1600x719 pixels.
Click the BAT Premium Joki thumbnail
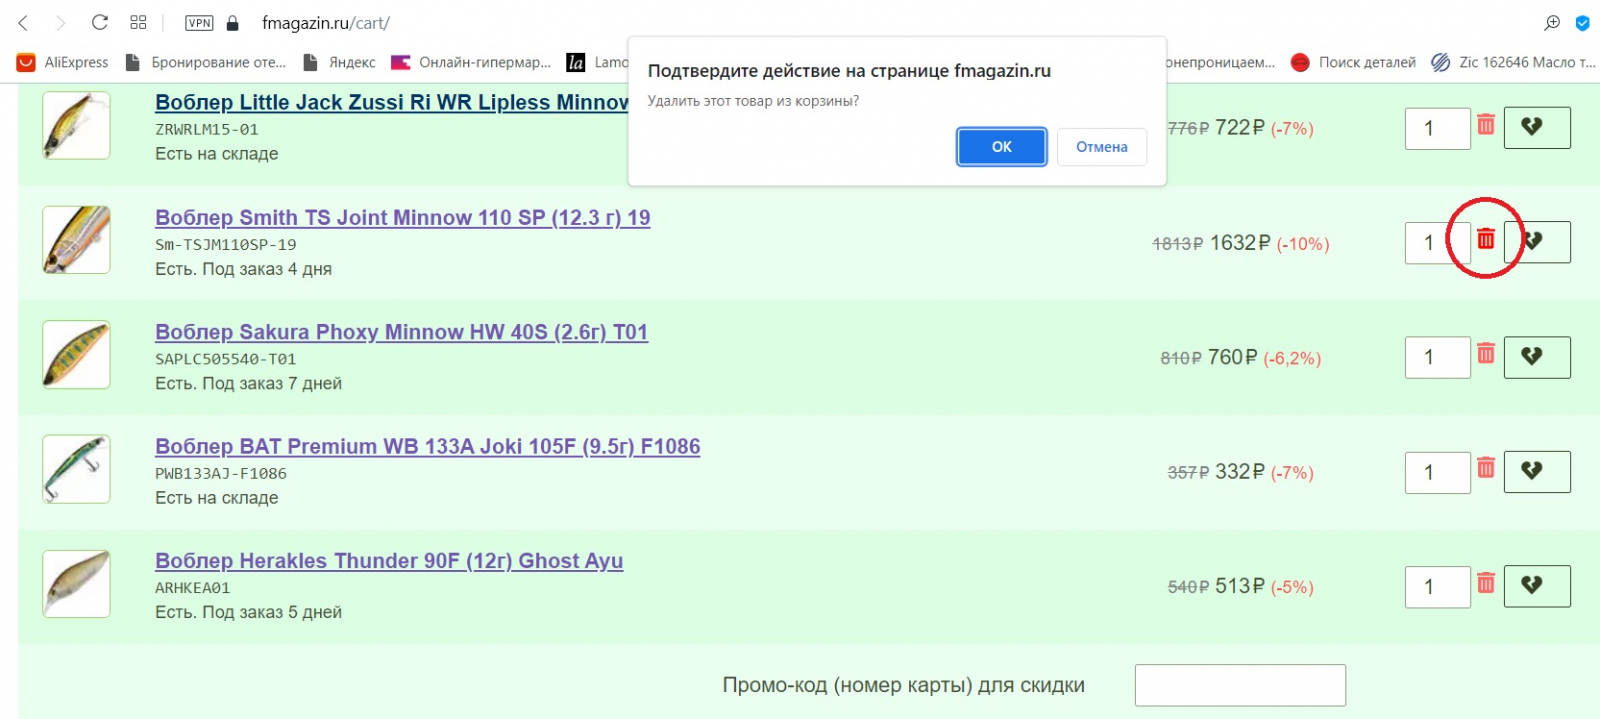click(x=76, y=469)
